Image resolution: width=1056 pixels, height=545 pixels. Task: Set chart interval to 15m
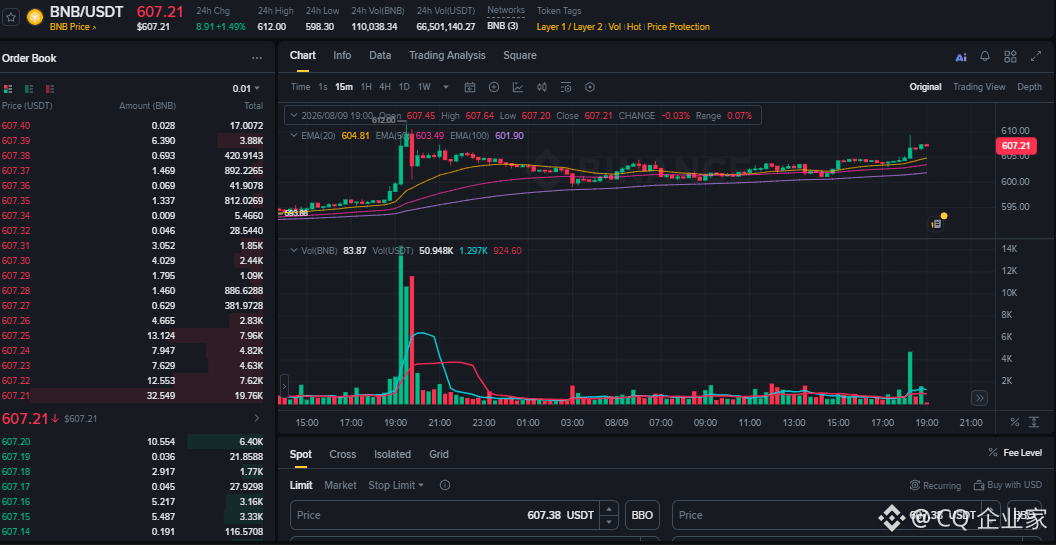click(344, 87)
